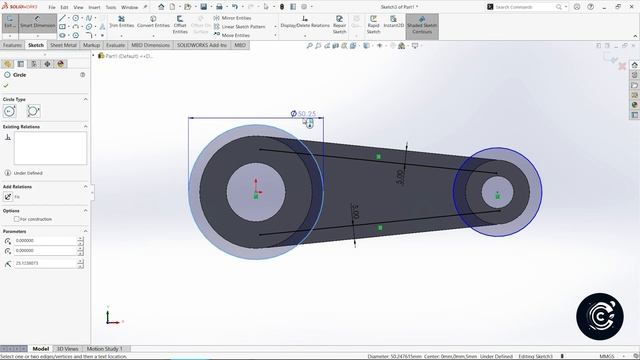This screenshot has height=360, width=640.
Task: Collapse the Options section
Action: 85,211
